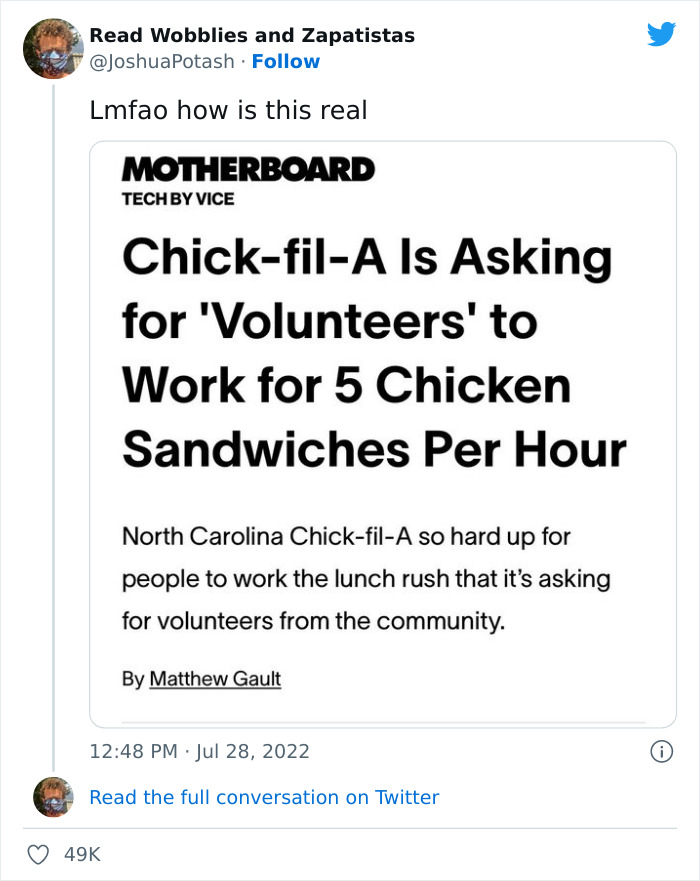Open 'Read the full conversation on Twitter'
The height and width of the screenshot is (881, 700).
[265, 797]
